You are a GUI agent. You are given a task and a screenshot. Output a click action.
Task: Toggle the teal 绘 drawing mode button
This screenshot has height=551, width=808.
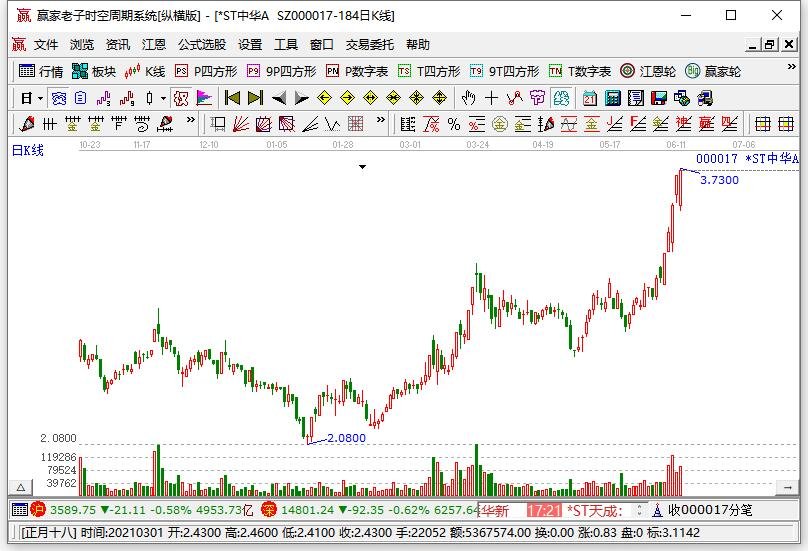click(x=560, y=98)
